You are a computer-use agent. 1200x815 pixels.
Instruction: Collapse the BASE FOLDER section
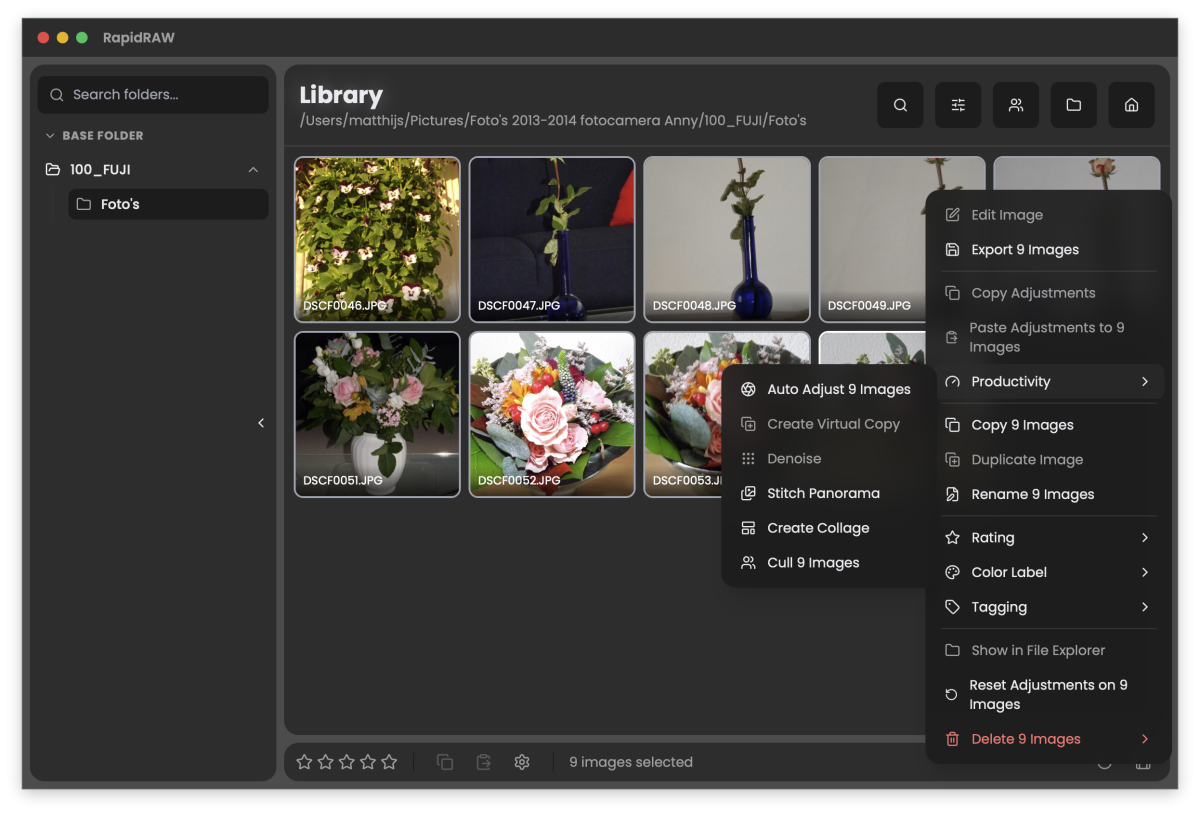click(50, 136)
